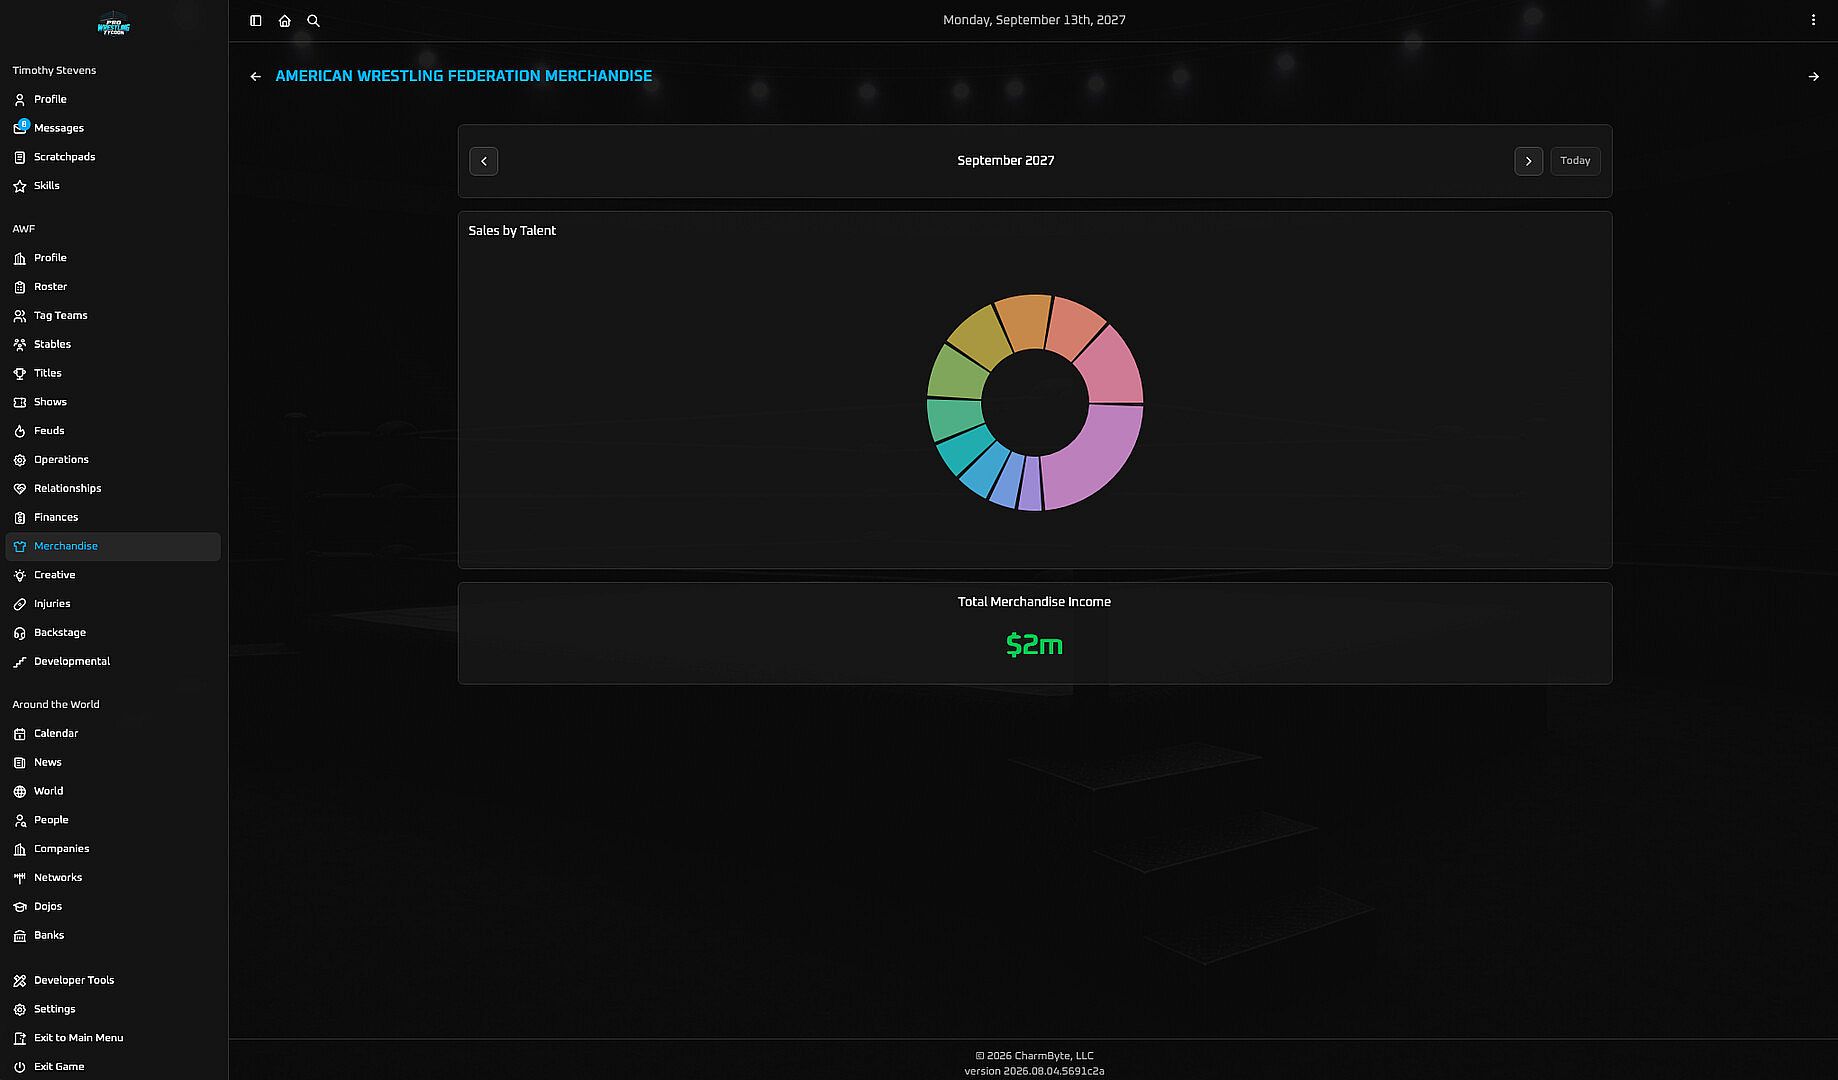The height and width of the screenshot is (1080, 1838).
Task: Click the $2m total income value
Action: tap(1034, 645)
